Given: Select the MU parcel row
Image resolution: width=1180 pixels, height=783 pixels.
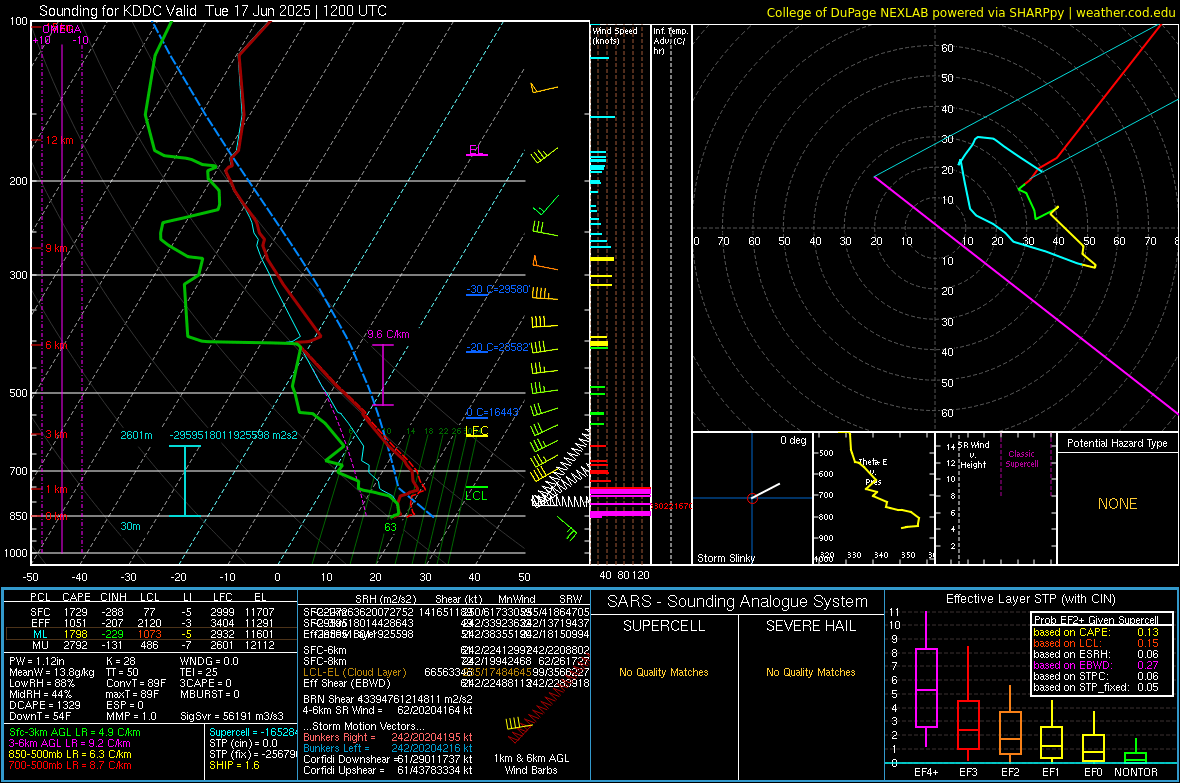Looking at the screenshot, I should [152, 645].
